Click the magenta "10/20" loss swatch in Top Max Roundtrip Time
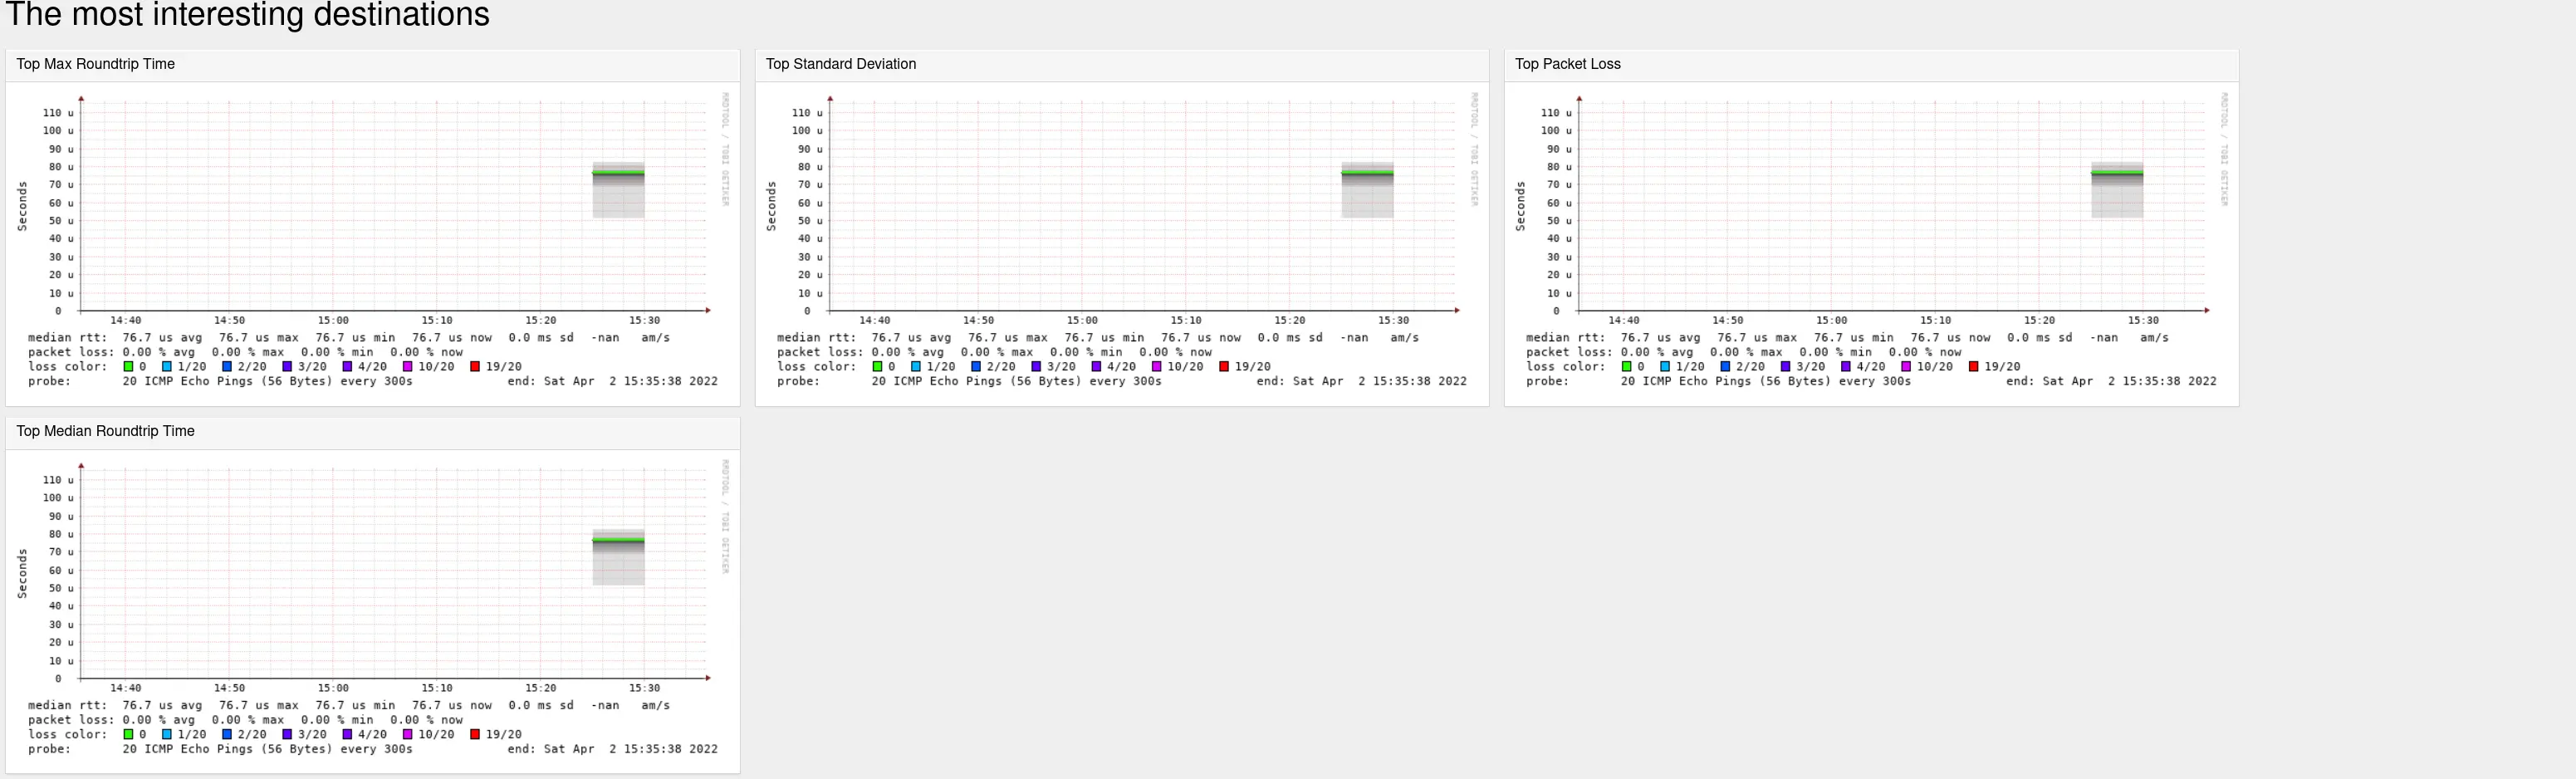2576x779 pixels. [x=408, y=366]
